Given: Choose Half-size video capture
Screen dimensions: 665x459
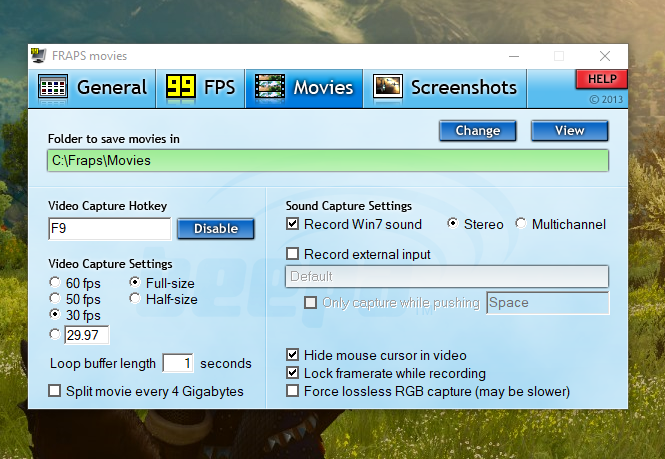Looking at the screenshot, I should click(135, 299).
